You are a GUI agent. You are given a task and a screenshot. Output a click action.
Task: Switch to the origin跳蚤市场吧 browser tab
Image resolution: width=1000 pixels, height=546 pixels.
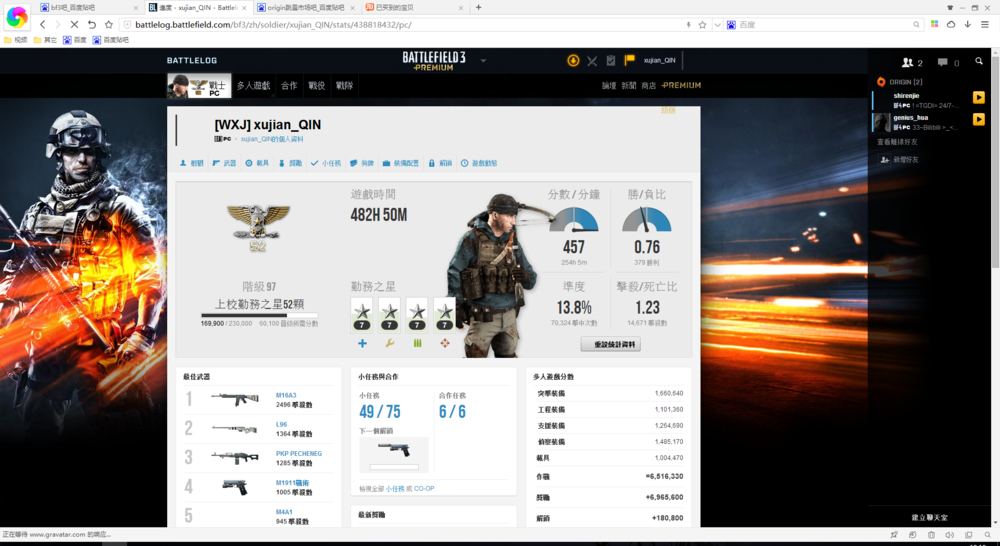point(307,8)
